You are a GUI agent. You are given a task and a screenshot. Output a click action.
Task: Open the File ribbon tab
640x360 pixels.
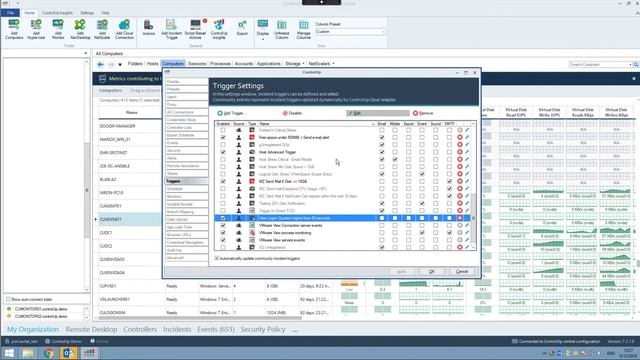click(10, 13)
